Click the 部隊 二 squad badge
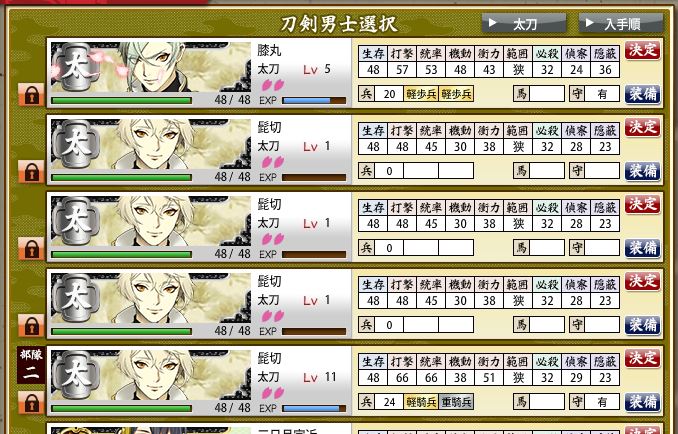678x434 pixels. [x=31, y=364]
